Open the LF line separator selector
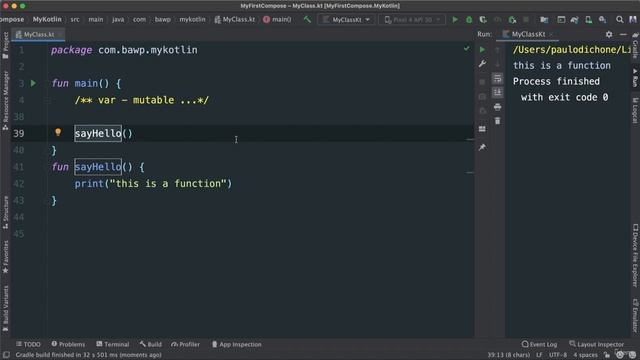Viewport: 640px width, 360px height. pyautogui.click(x=539, y=355)
